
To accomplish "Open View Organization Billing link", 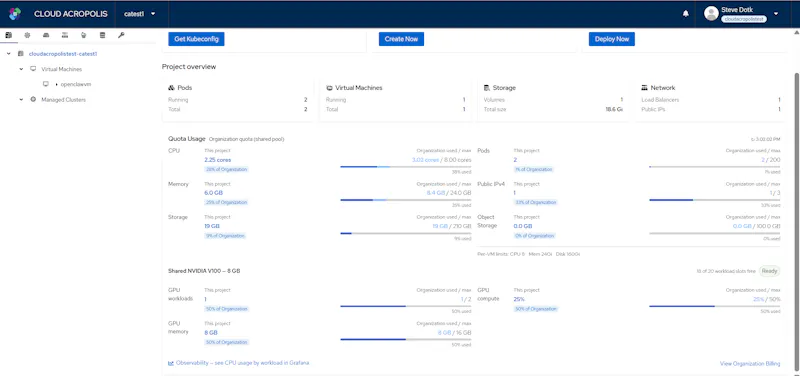I will (x=750, y=364).
